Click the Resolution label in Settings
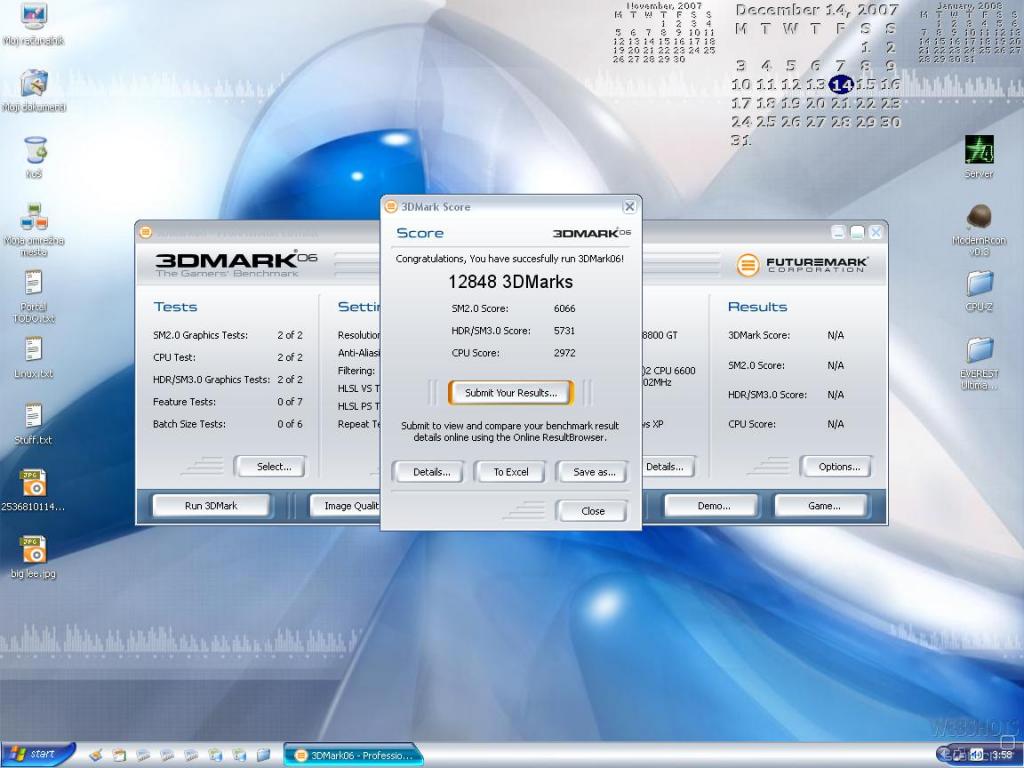The width and height of the screenshot is (1024, 768). click(359, 335)
